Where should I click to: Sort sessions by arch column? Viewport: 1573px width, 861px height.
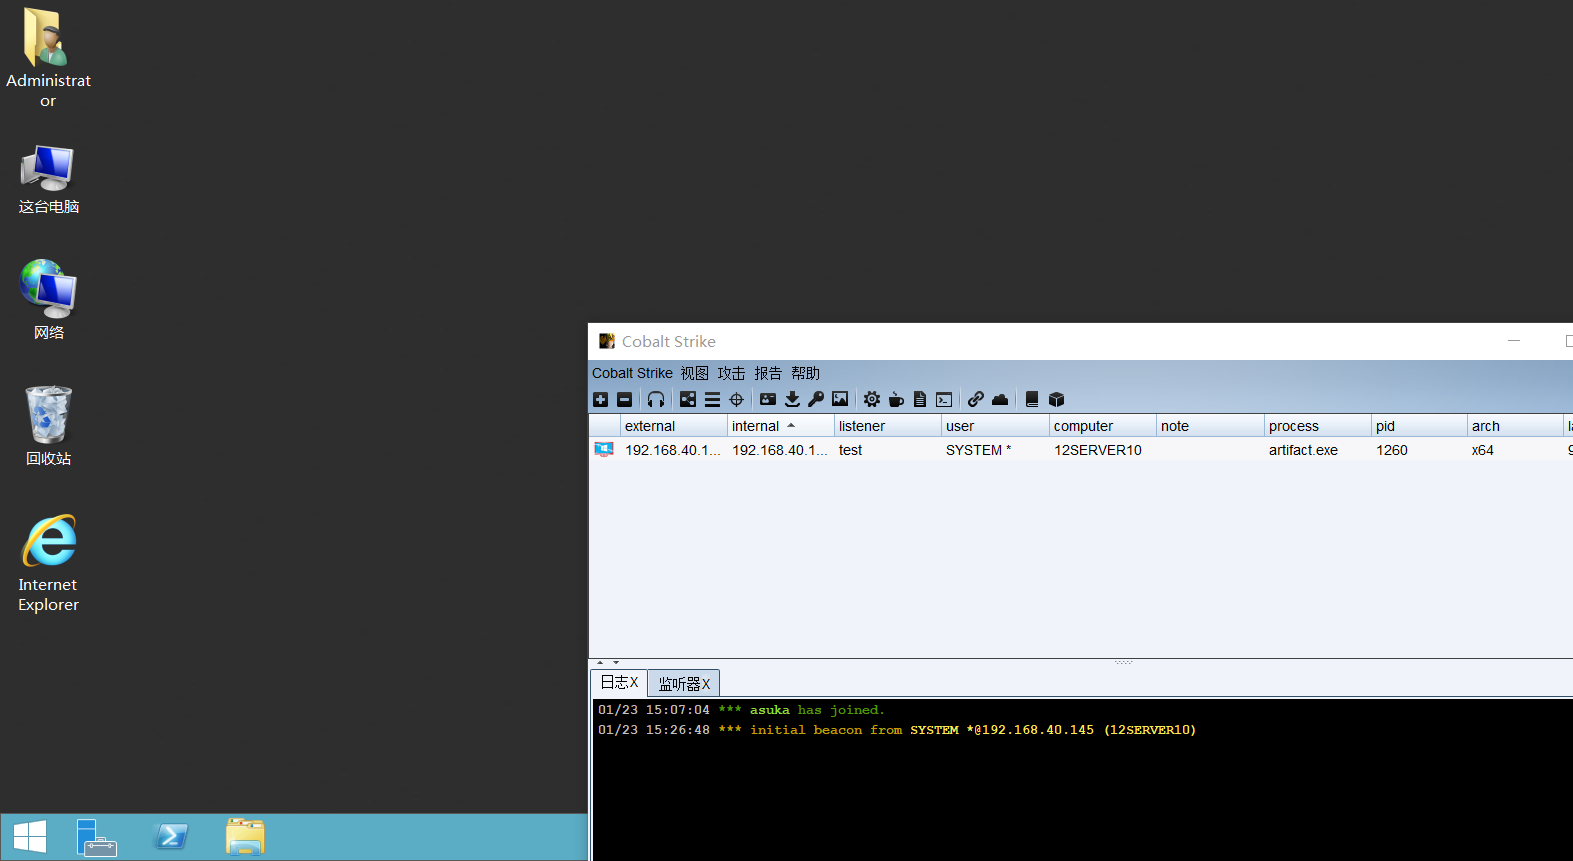pos(1515,426)
